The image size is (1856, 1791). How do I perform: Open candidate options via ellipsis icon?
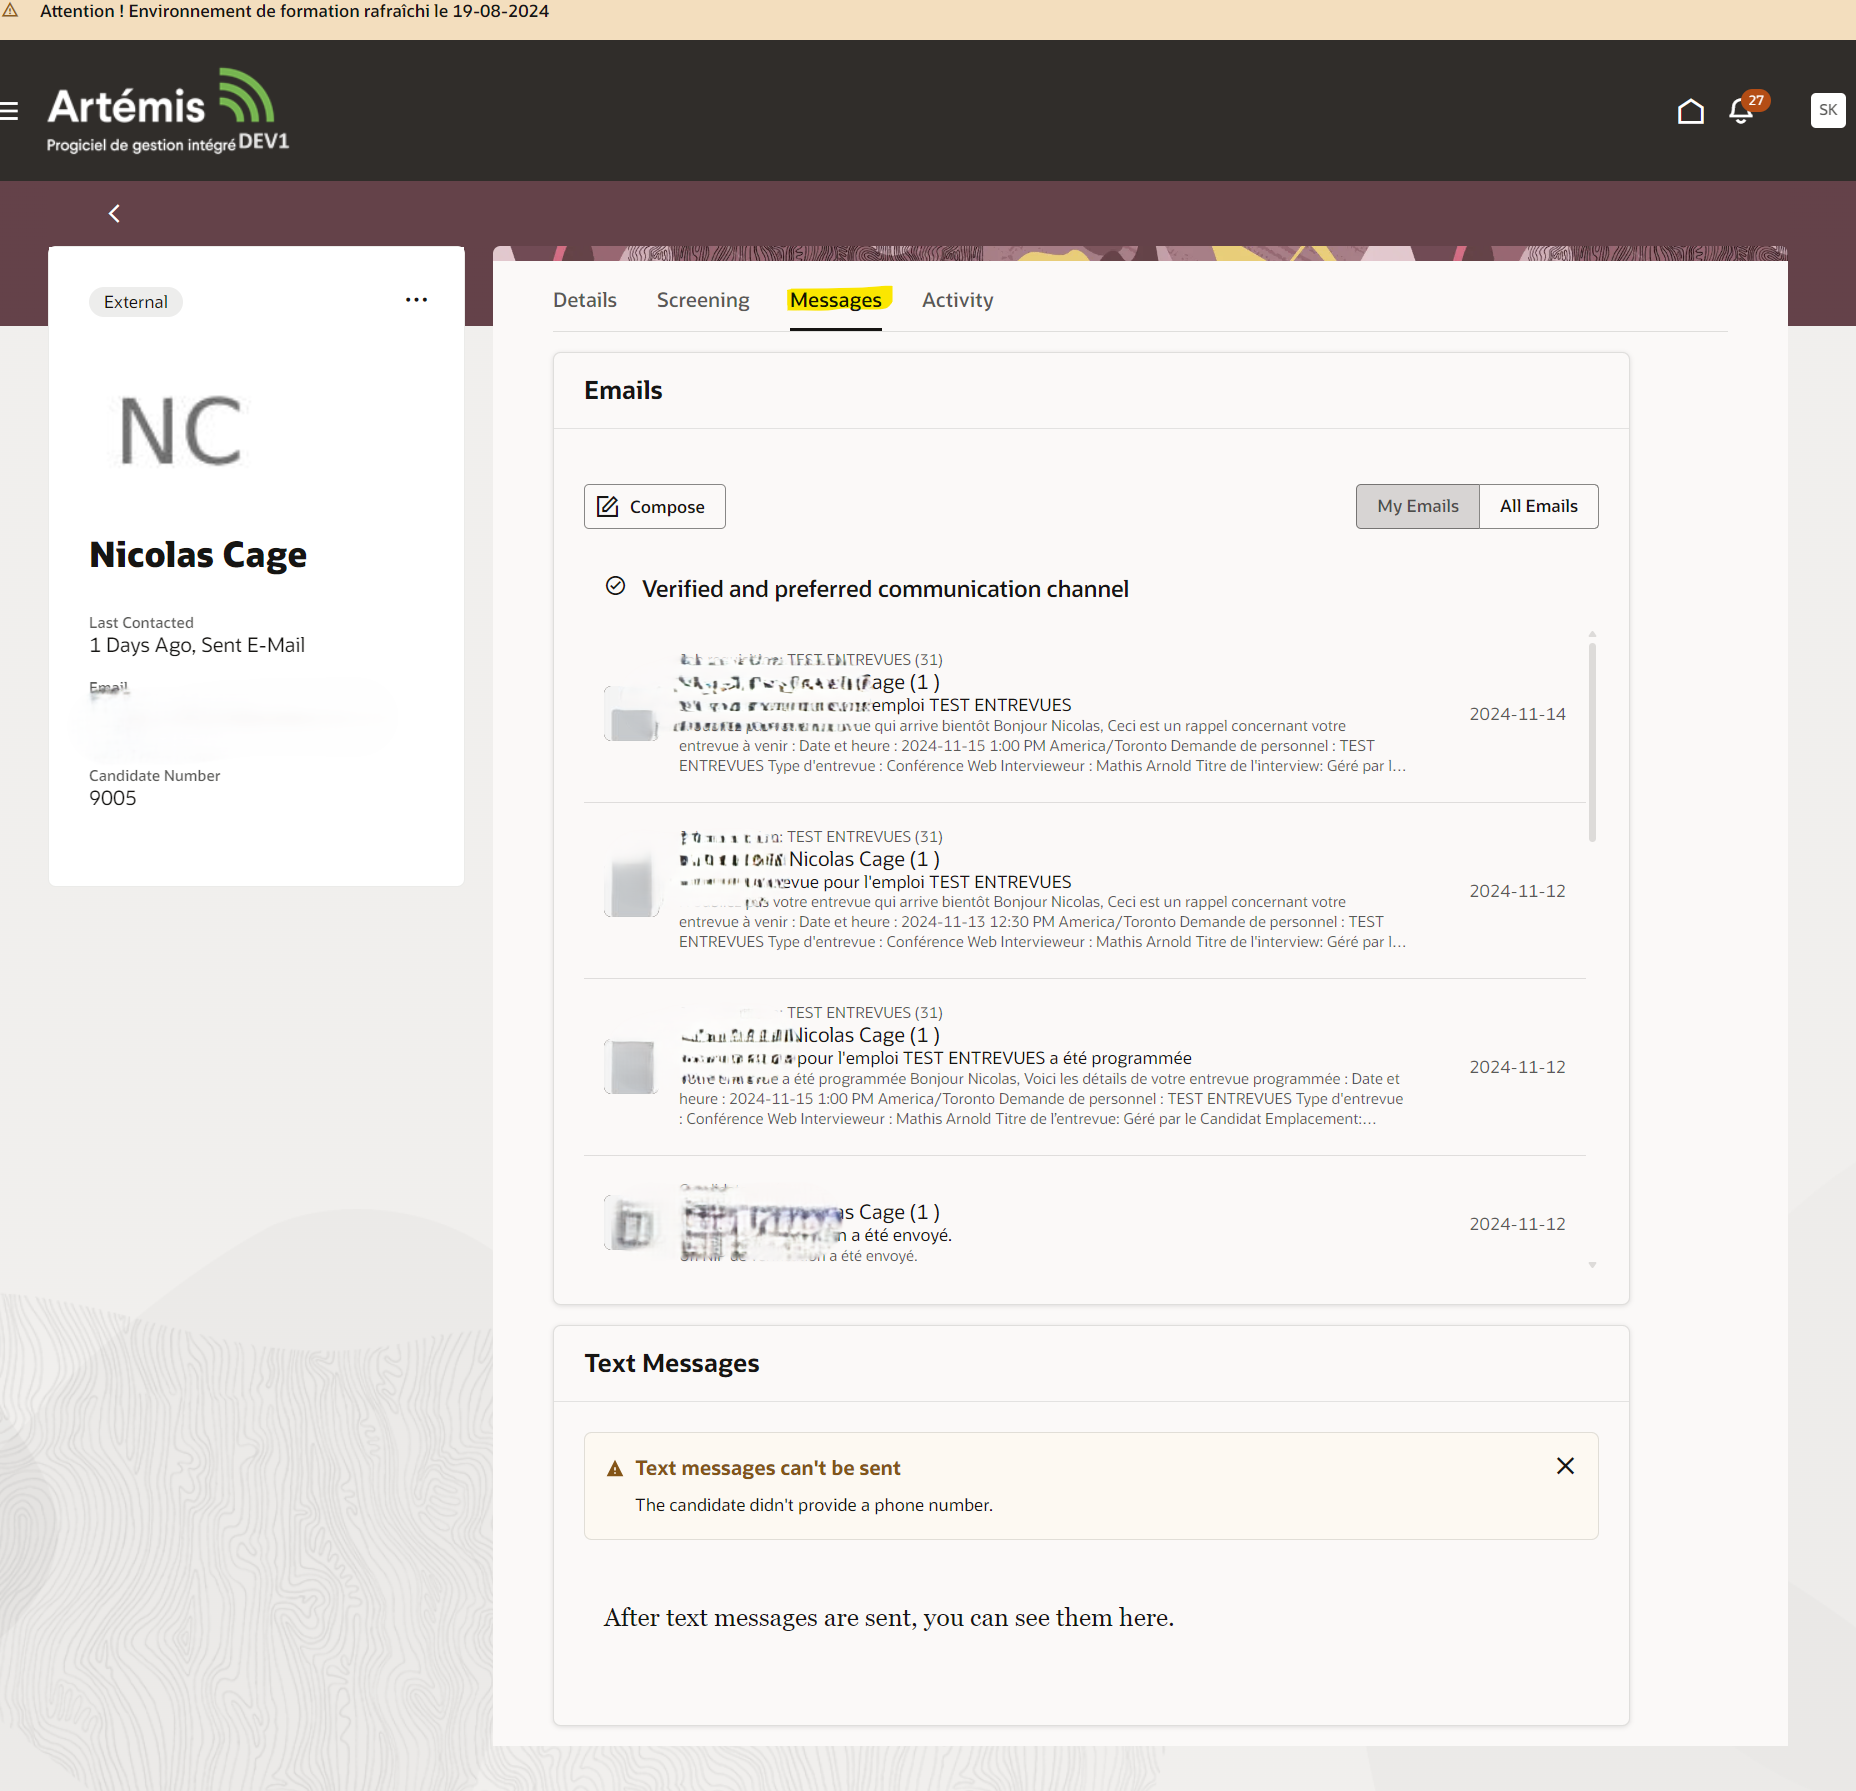click(x=417, y=299)
